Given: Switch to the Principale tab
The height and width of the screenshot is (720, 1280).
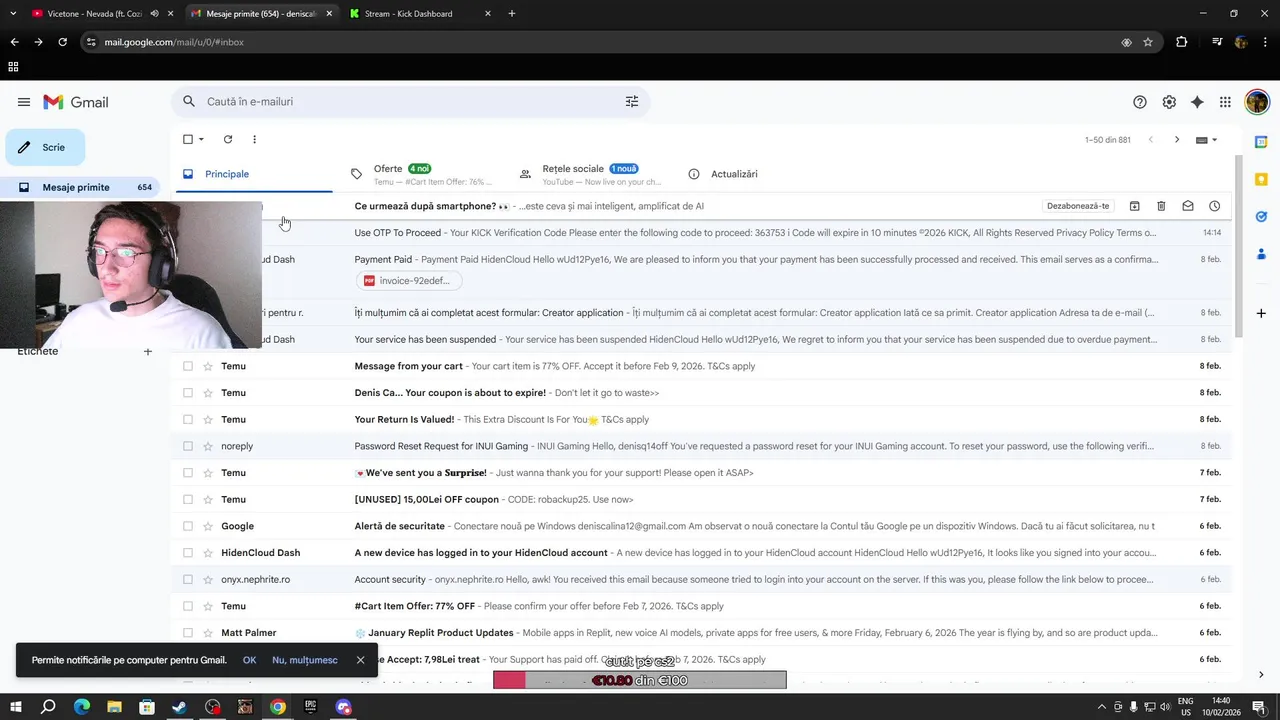Looking at the screenshot, I should [252, 174].
